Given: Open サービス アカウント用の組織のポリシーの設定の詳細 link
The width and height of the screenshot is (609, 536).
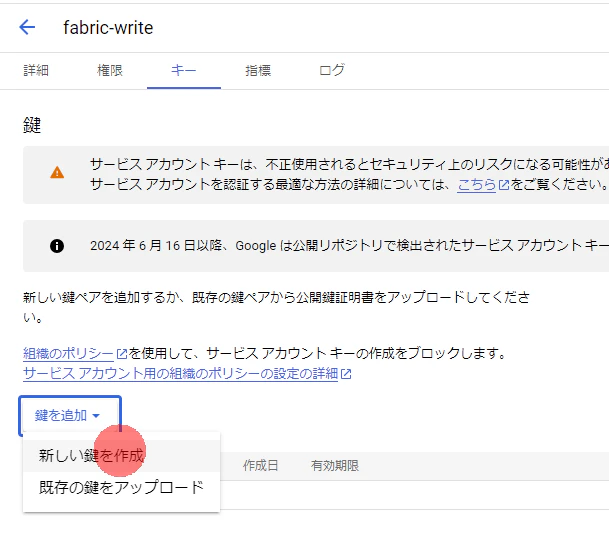Looking at the screenshot, I should pyautogui.click(x=181, y=374).
